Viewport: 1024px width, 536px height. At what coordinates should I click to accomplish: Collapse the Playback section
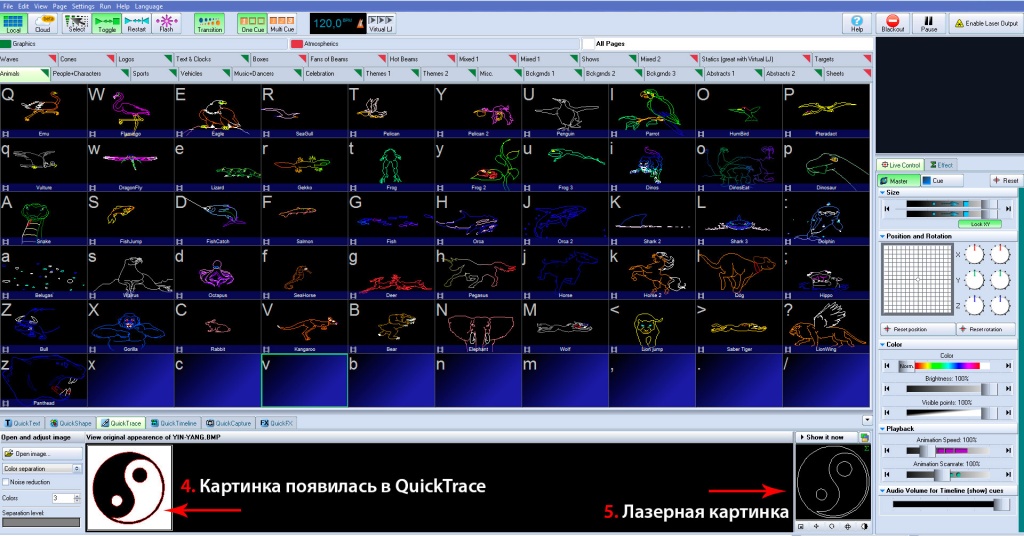tap(883, 428)
